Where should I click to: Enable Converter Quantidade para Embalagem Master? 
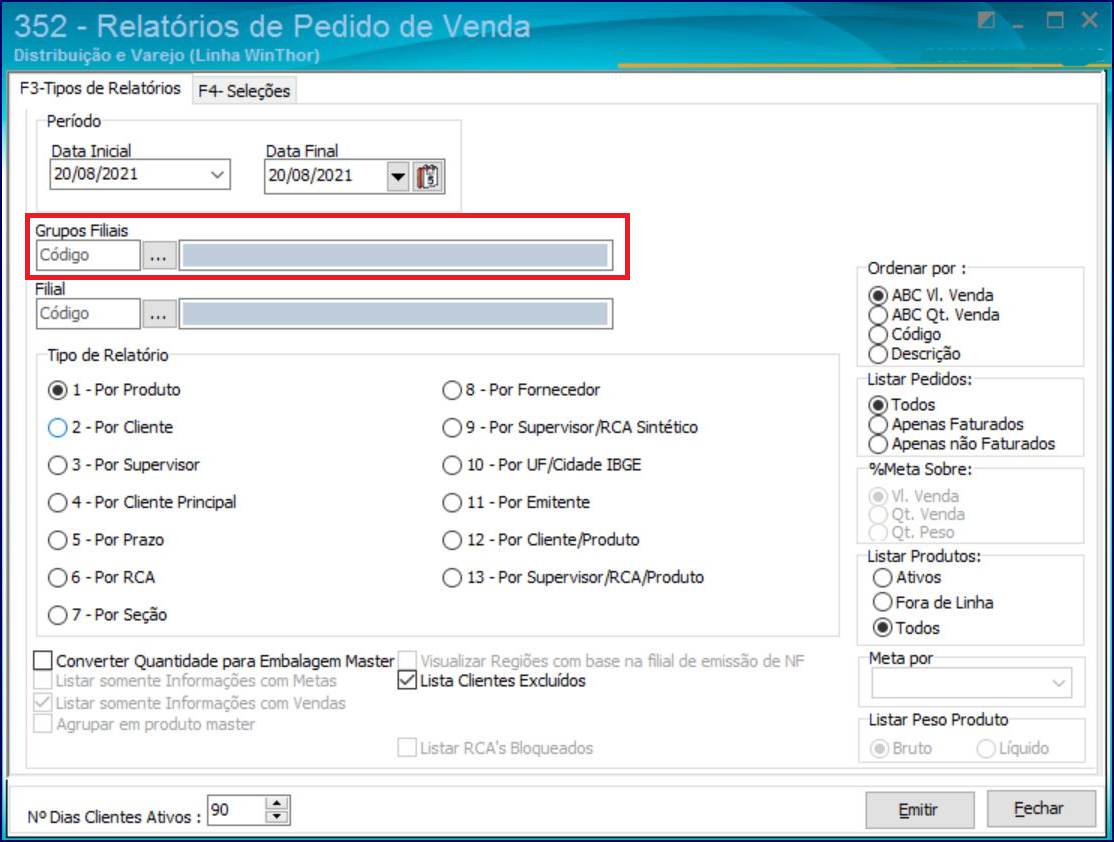click(214, 662)
